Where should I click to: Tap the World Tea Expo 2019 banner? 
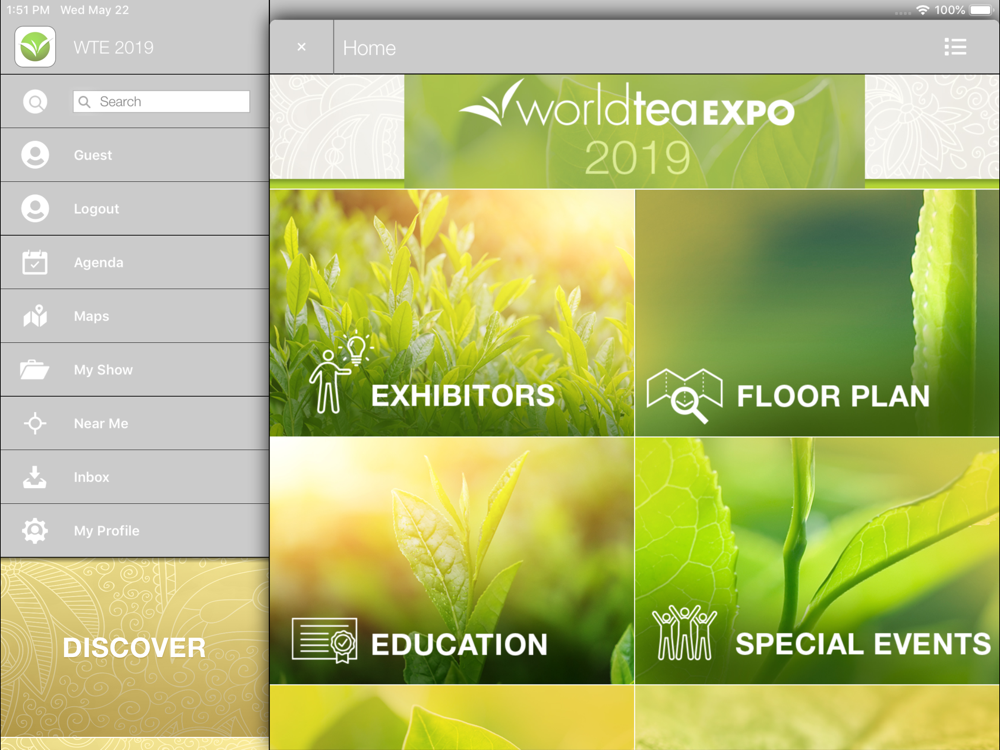coord(635,131)
